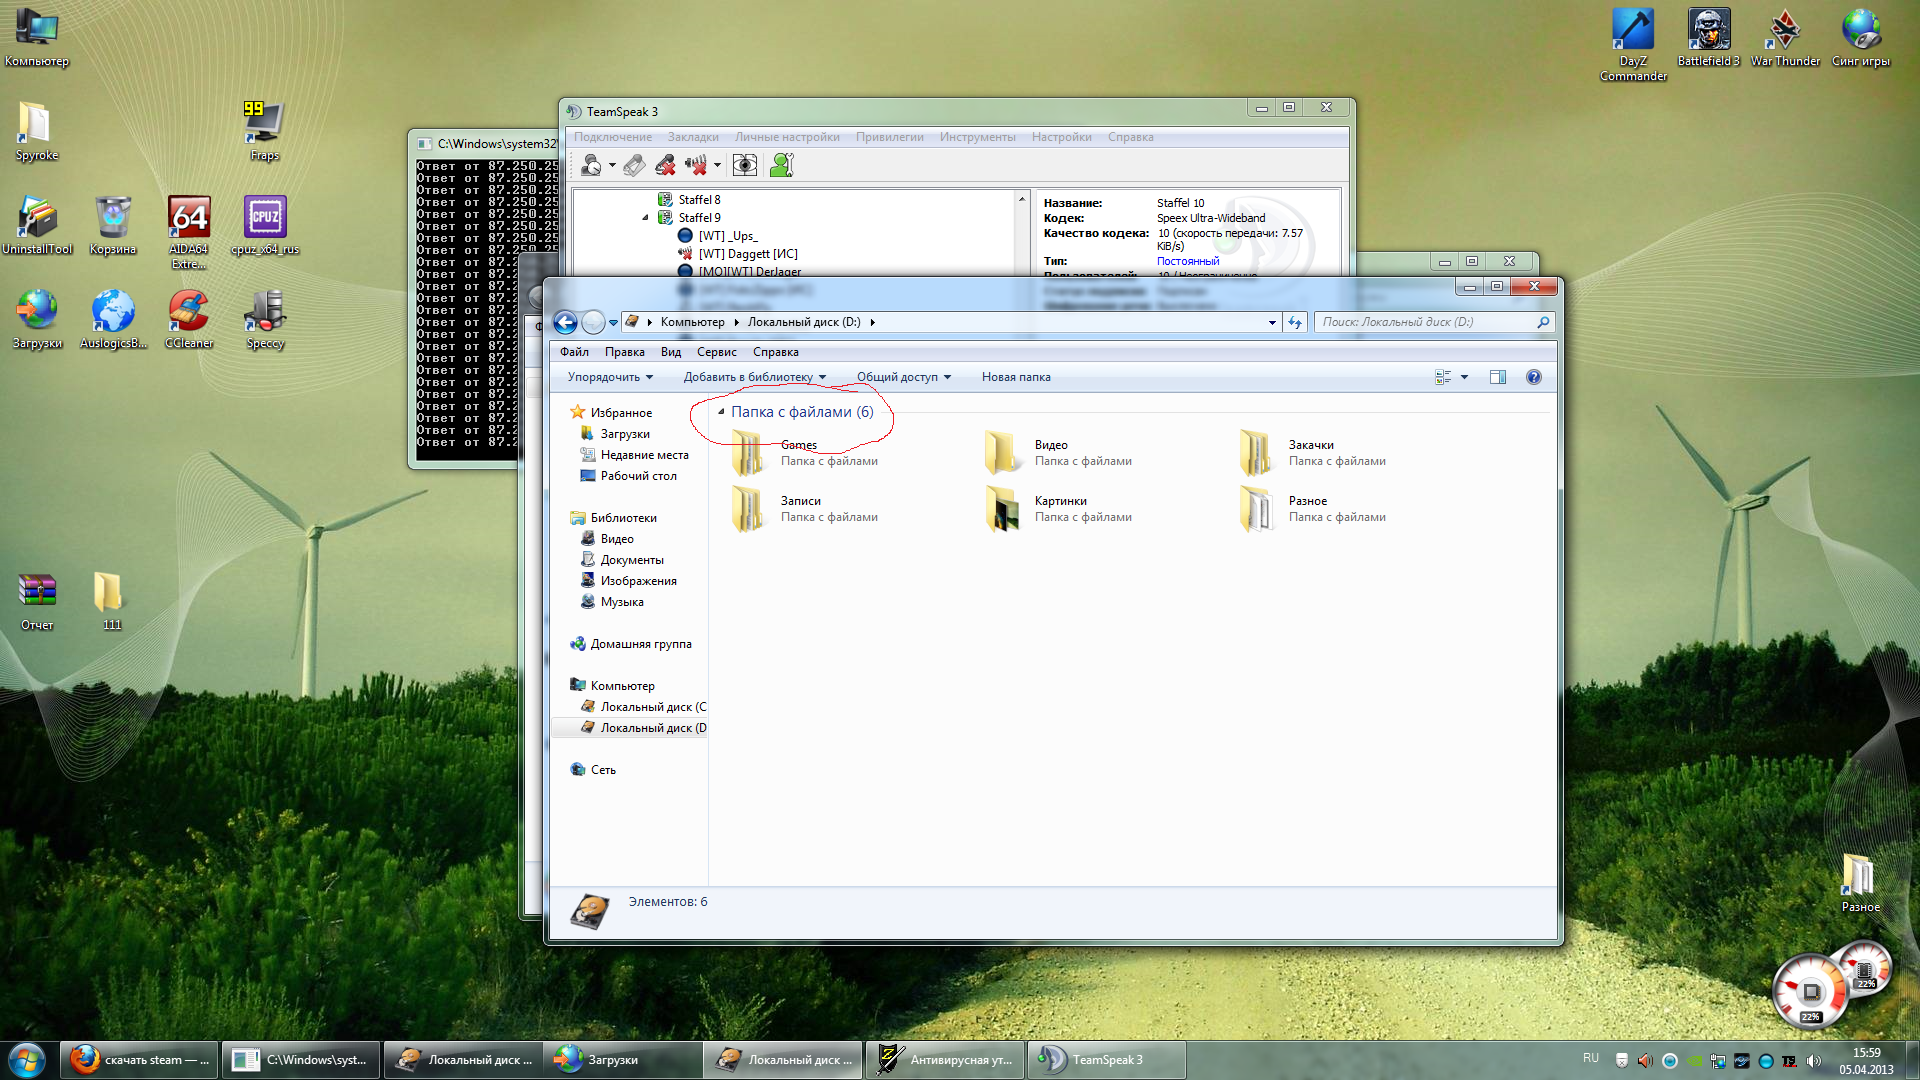Screen dimensions: 1920x1080
Task: Click Новая папка button
Action: point(1016,377)
